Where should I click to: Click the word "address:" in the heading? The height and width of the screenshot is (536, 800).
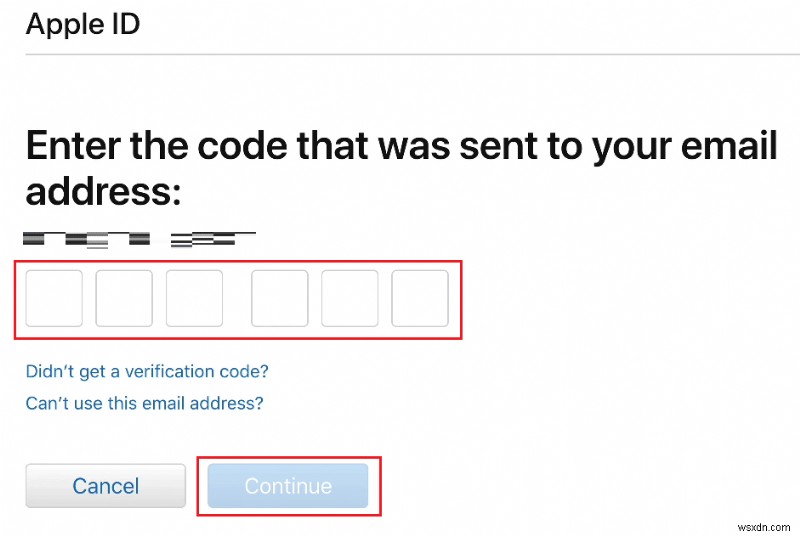click(x=100, y=189)
